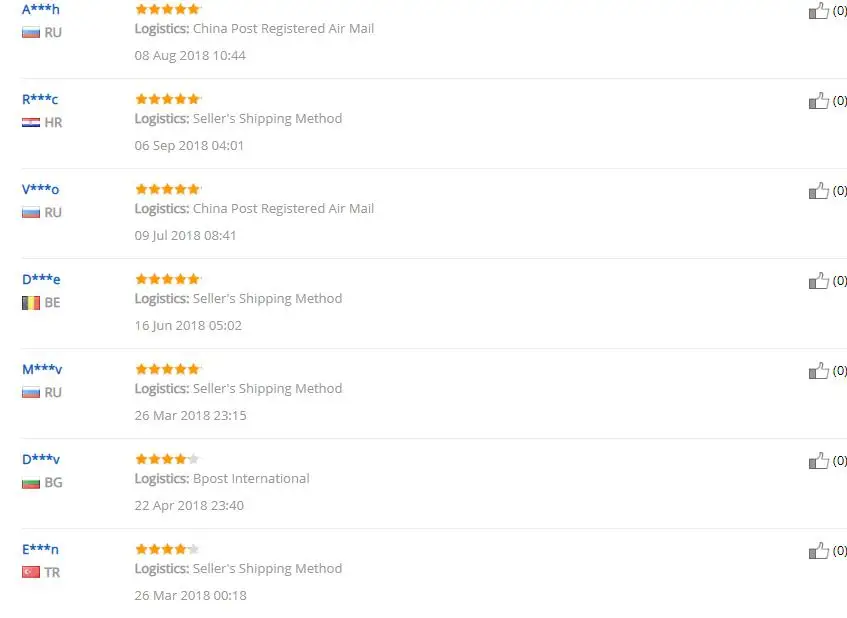Screen dimensions: 847x618
Task: Click the Belgian flag beside BE
Action: (31, 303)
